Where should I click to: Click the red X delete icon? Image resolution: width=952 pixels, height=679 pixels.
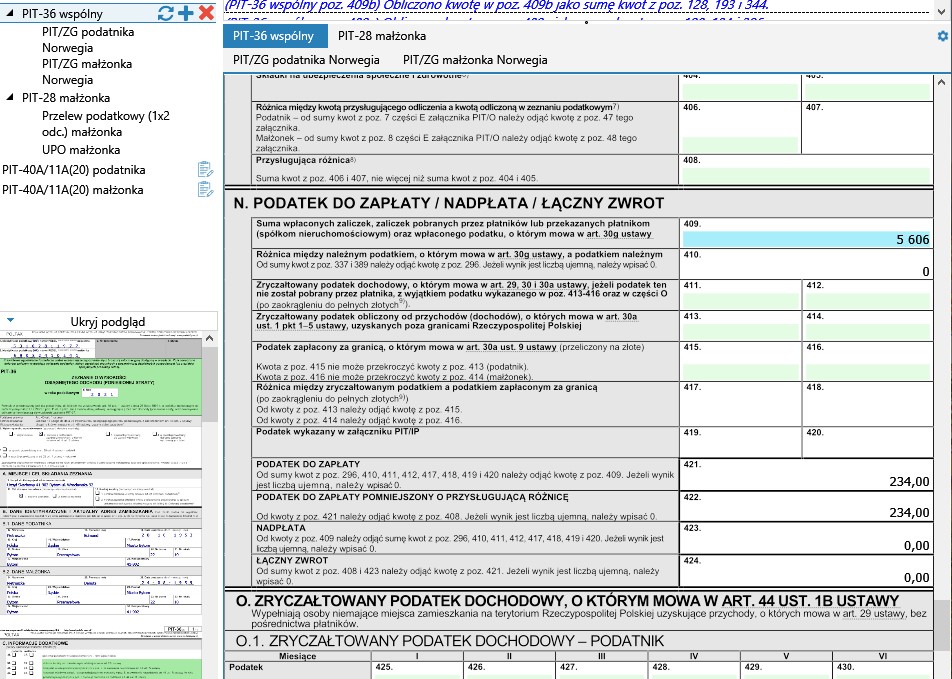click(x=206, y=13)
